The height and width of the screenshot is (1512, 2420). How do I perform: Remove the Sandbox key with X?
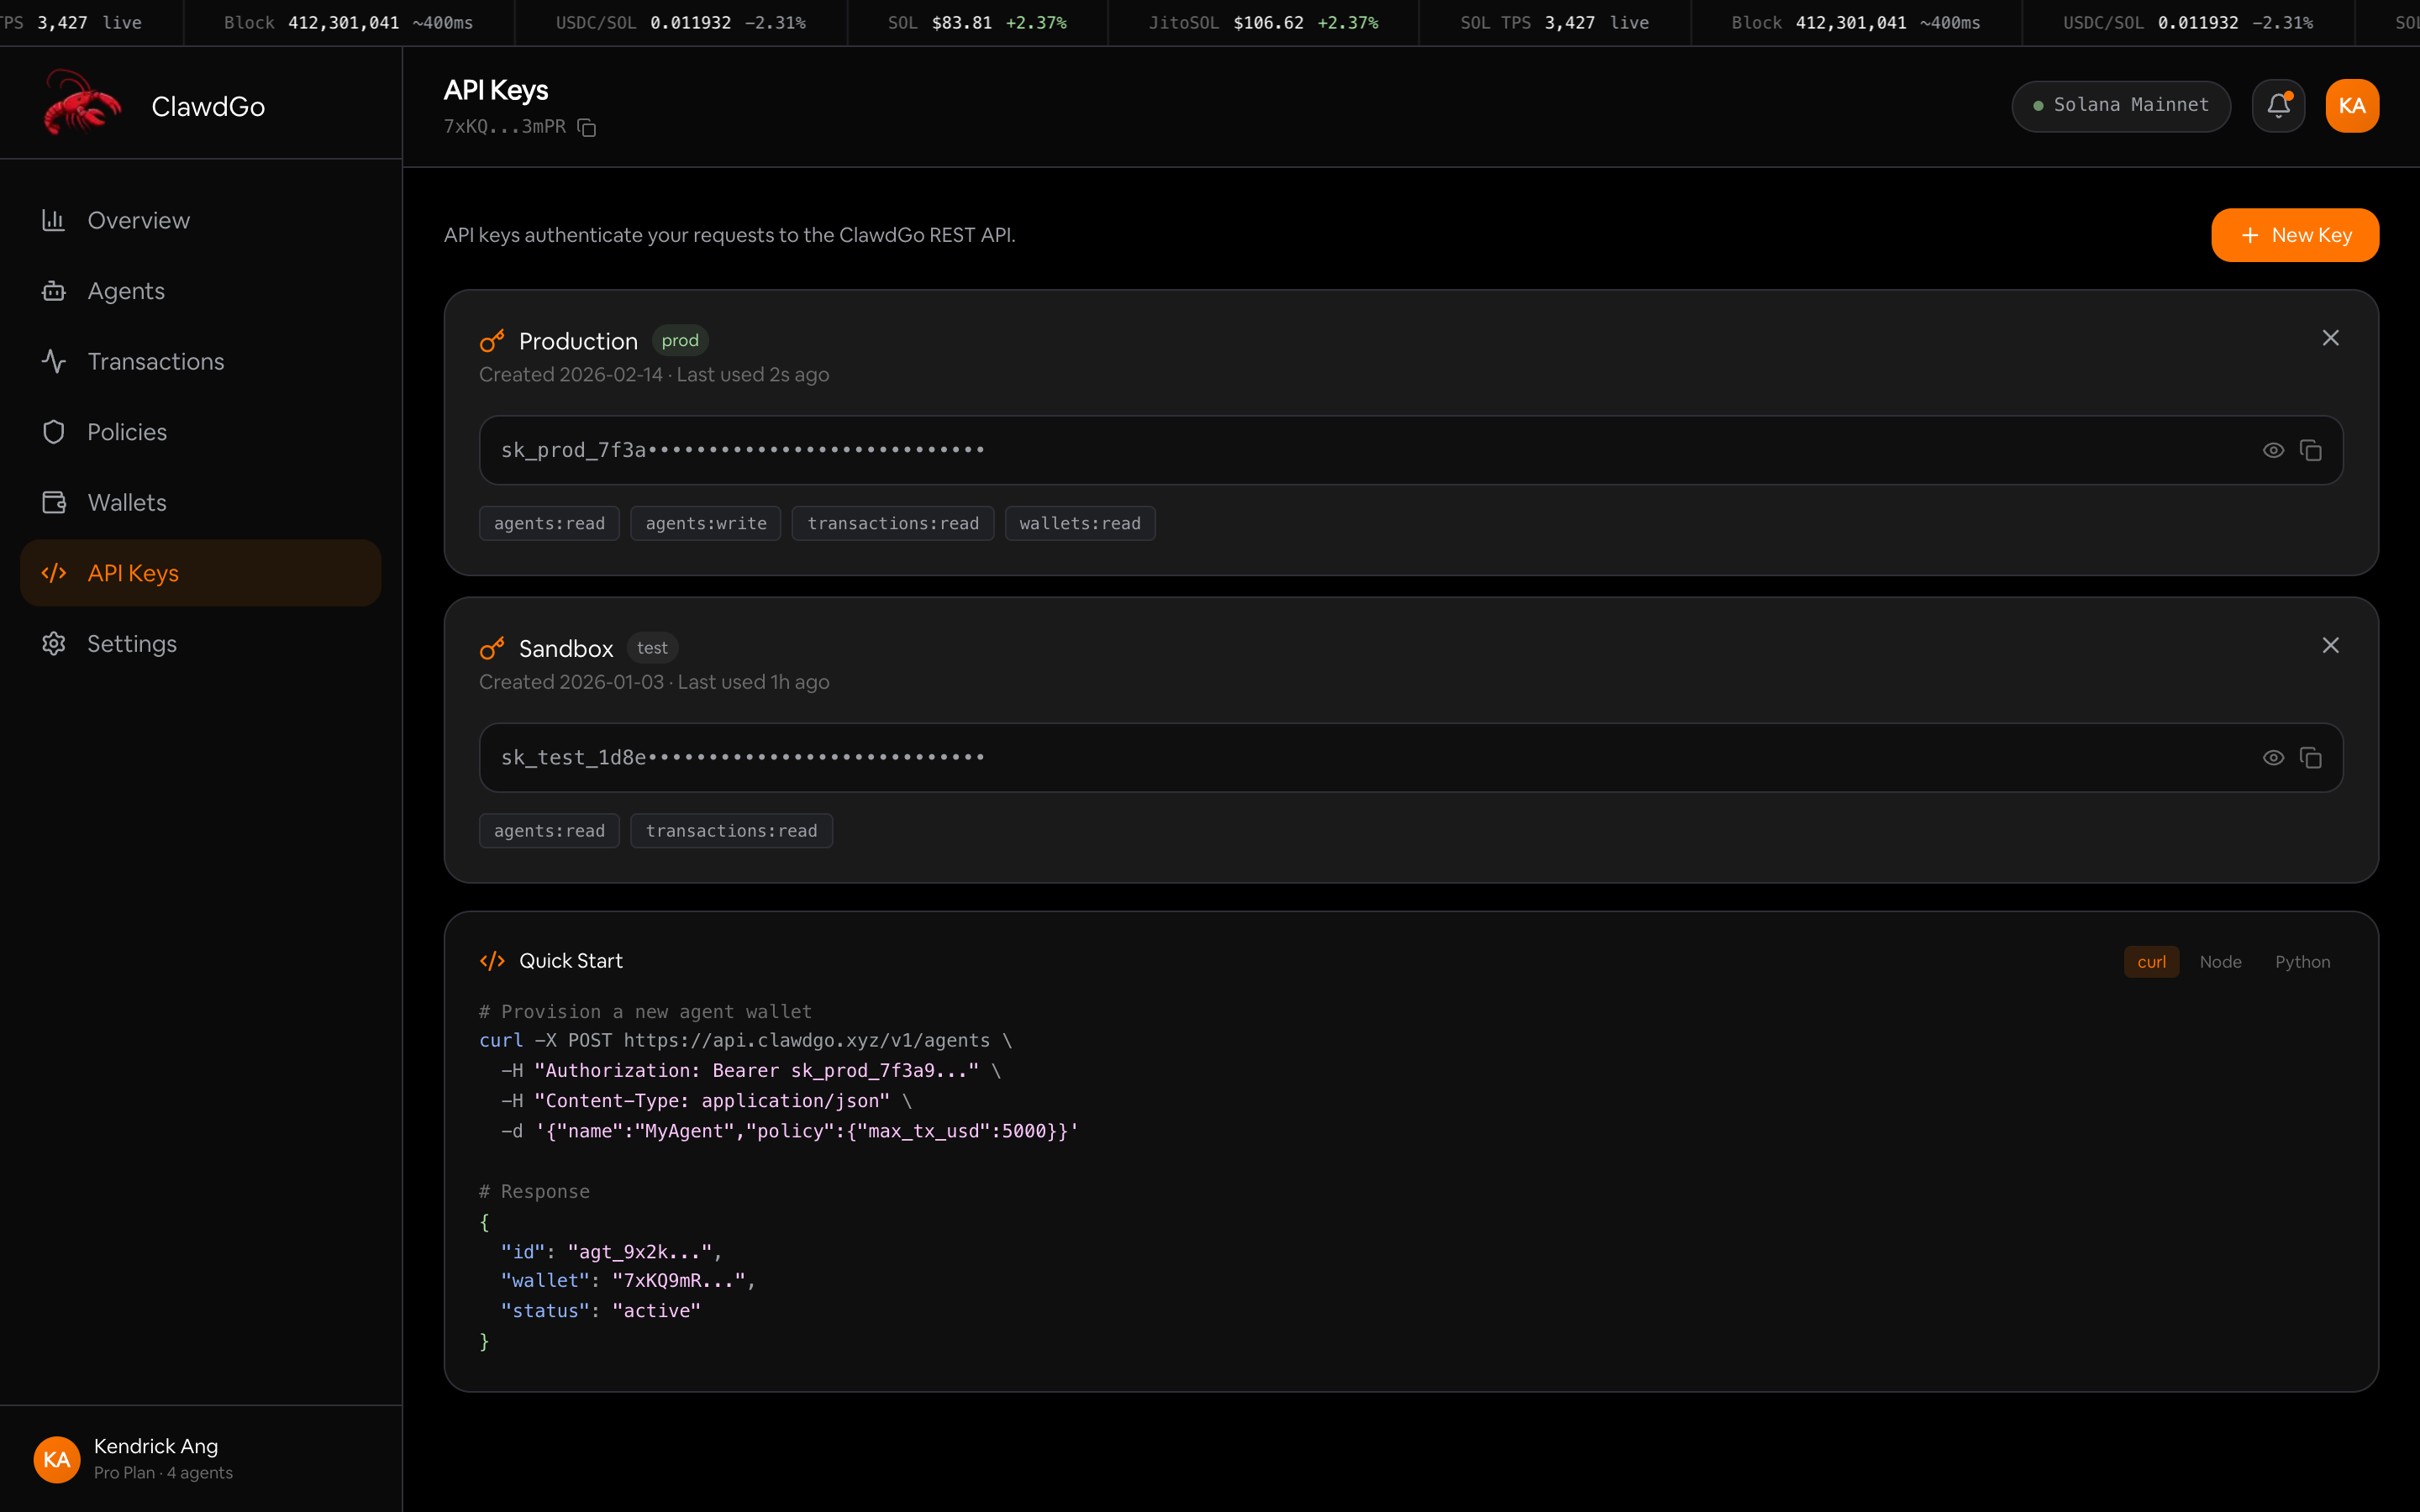click(2330, 646)
